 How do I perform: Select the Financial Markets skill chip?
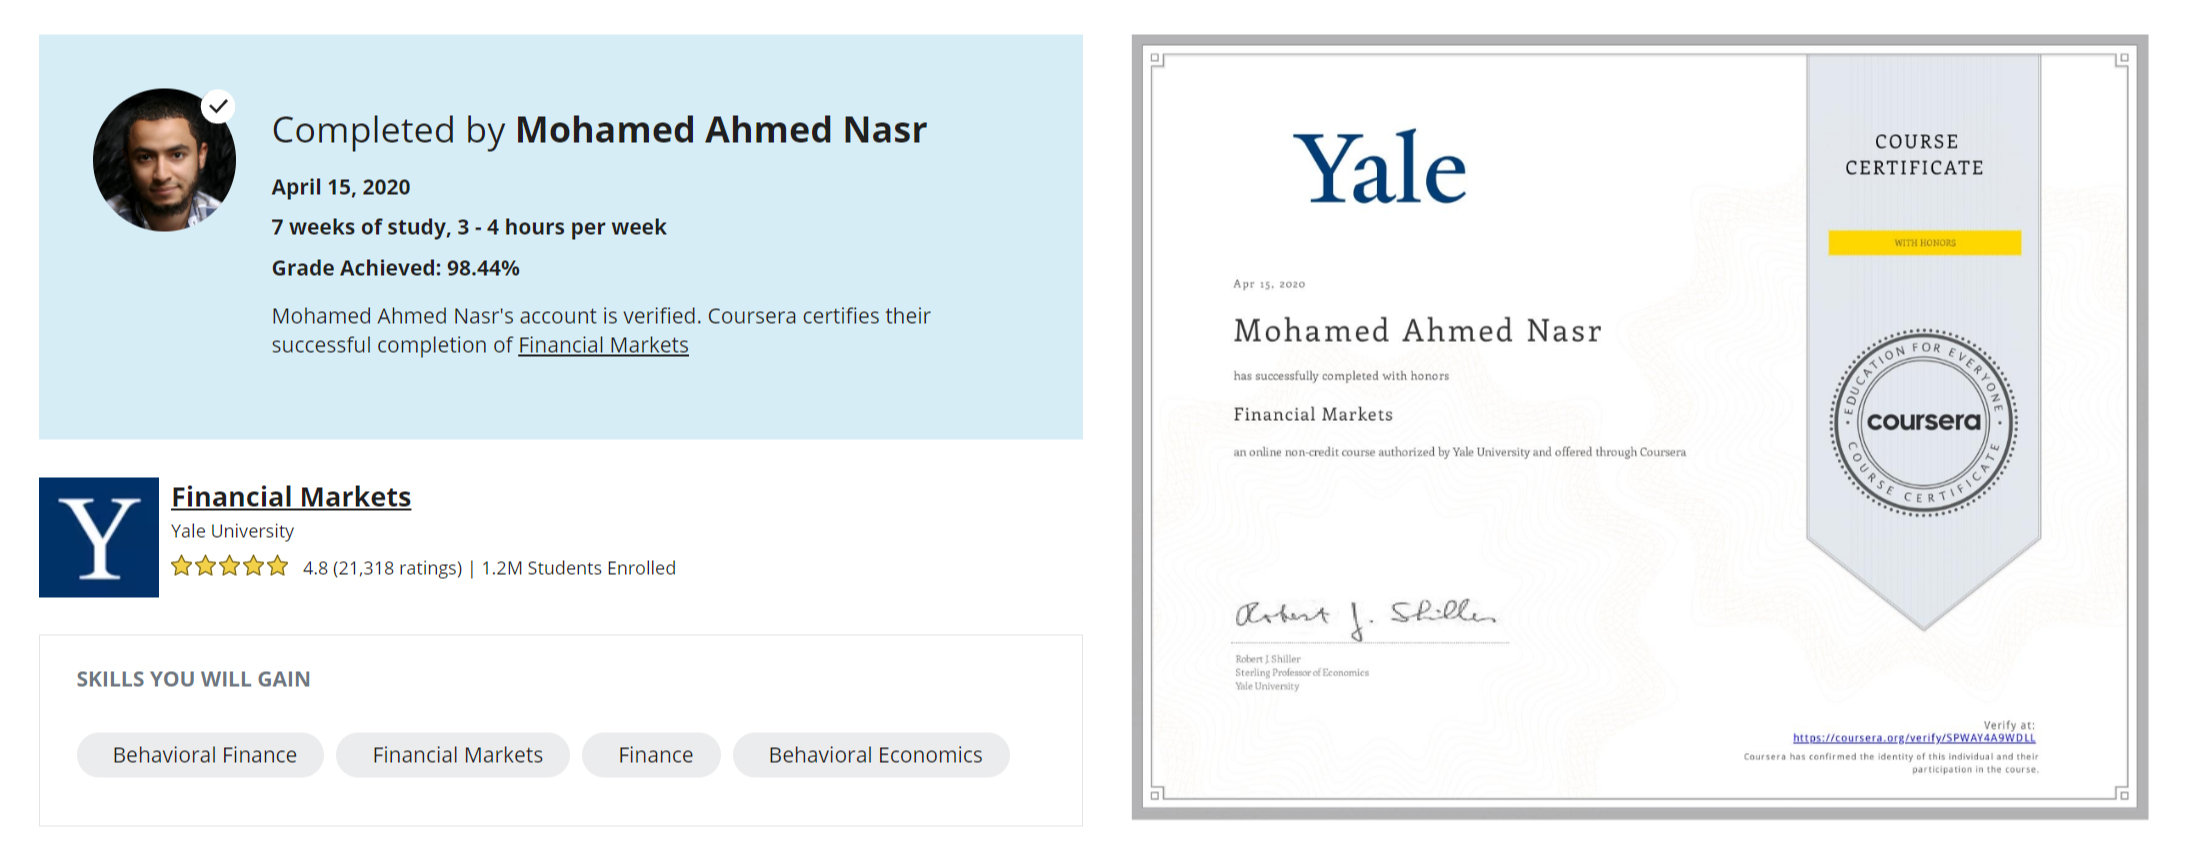457,755
